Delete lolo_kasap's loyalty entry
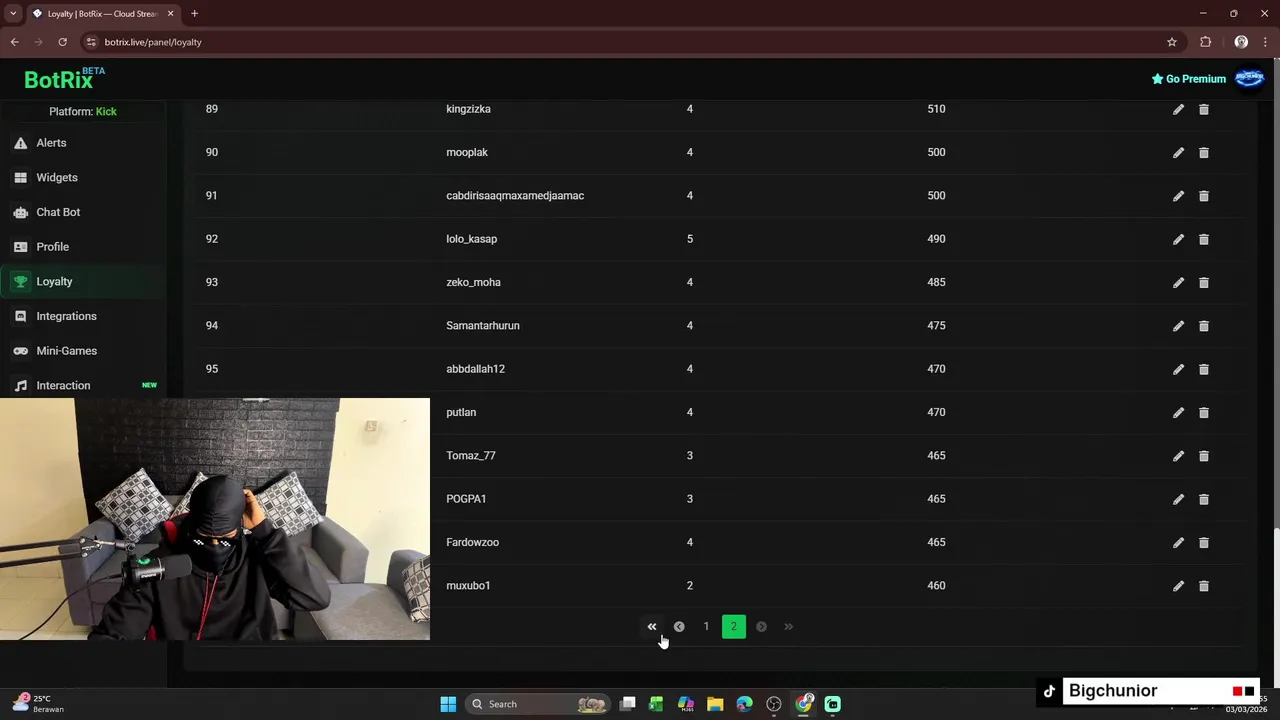The width and height of the screenshot is (1280, 720). tap(1204, 239)
